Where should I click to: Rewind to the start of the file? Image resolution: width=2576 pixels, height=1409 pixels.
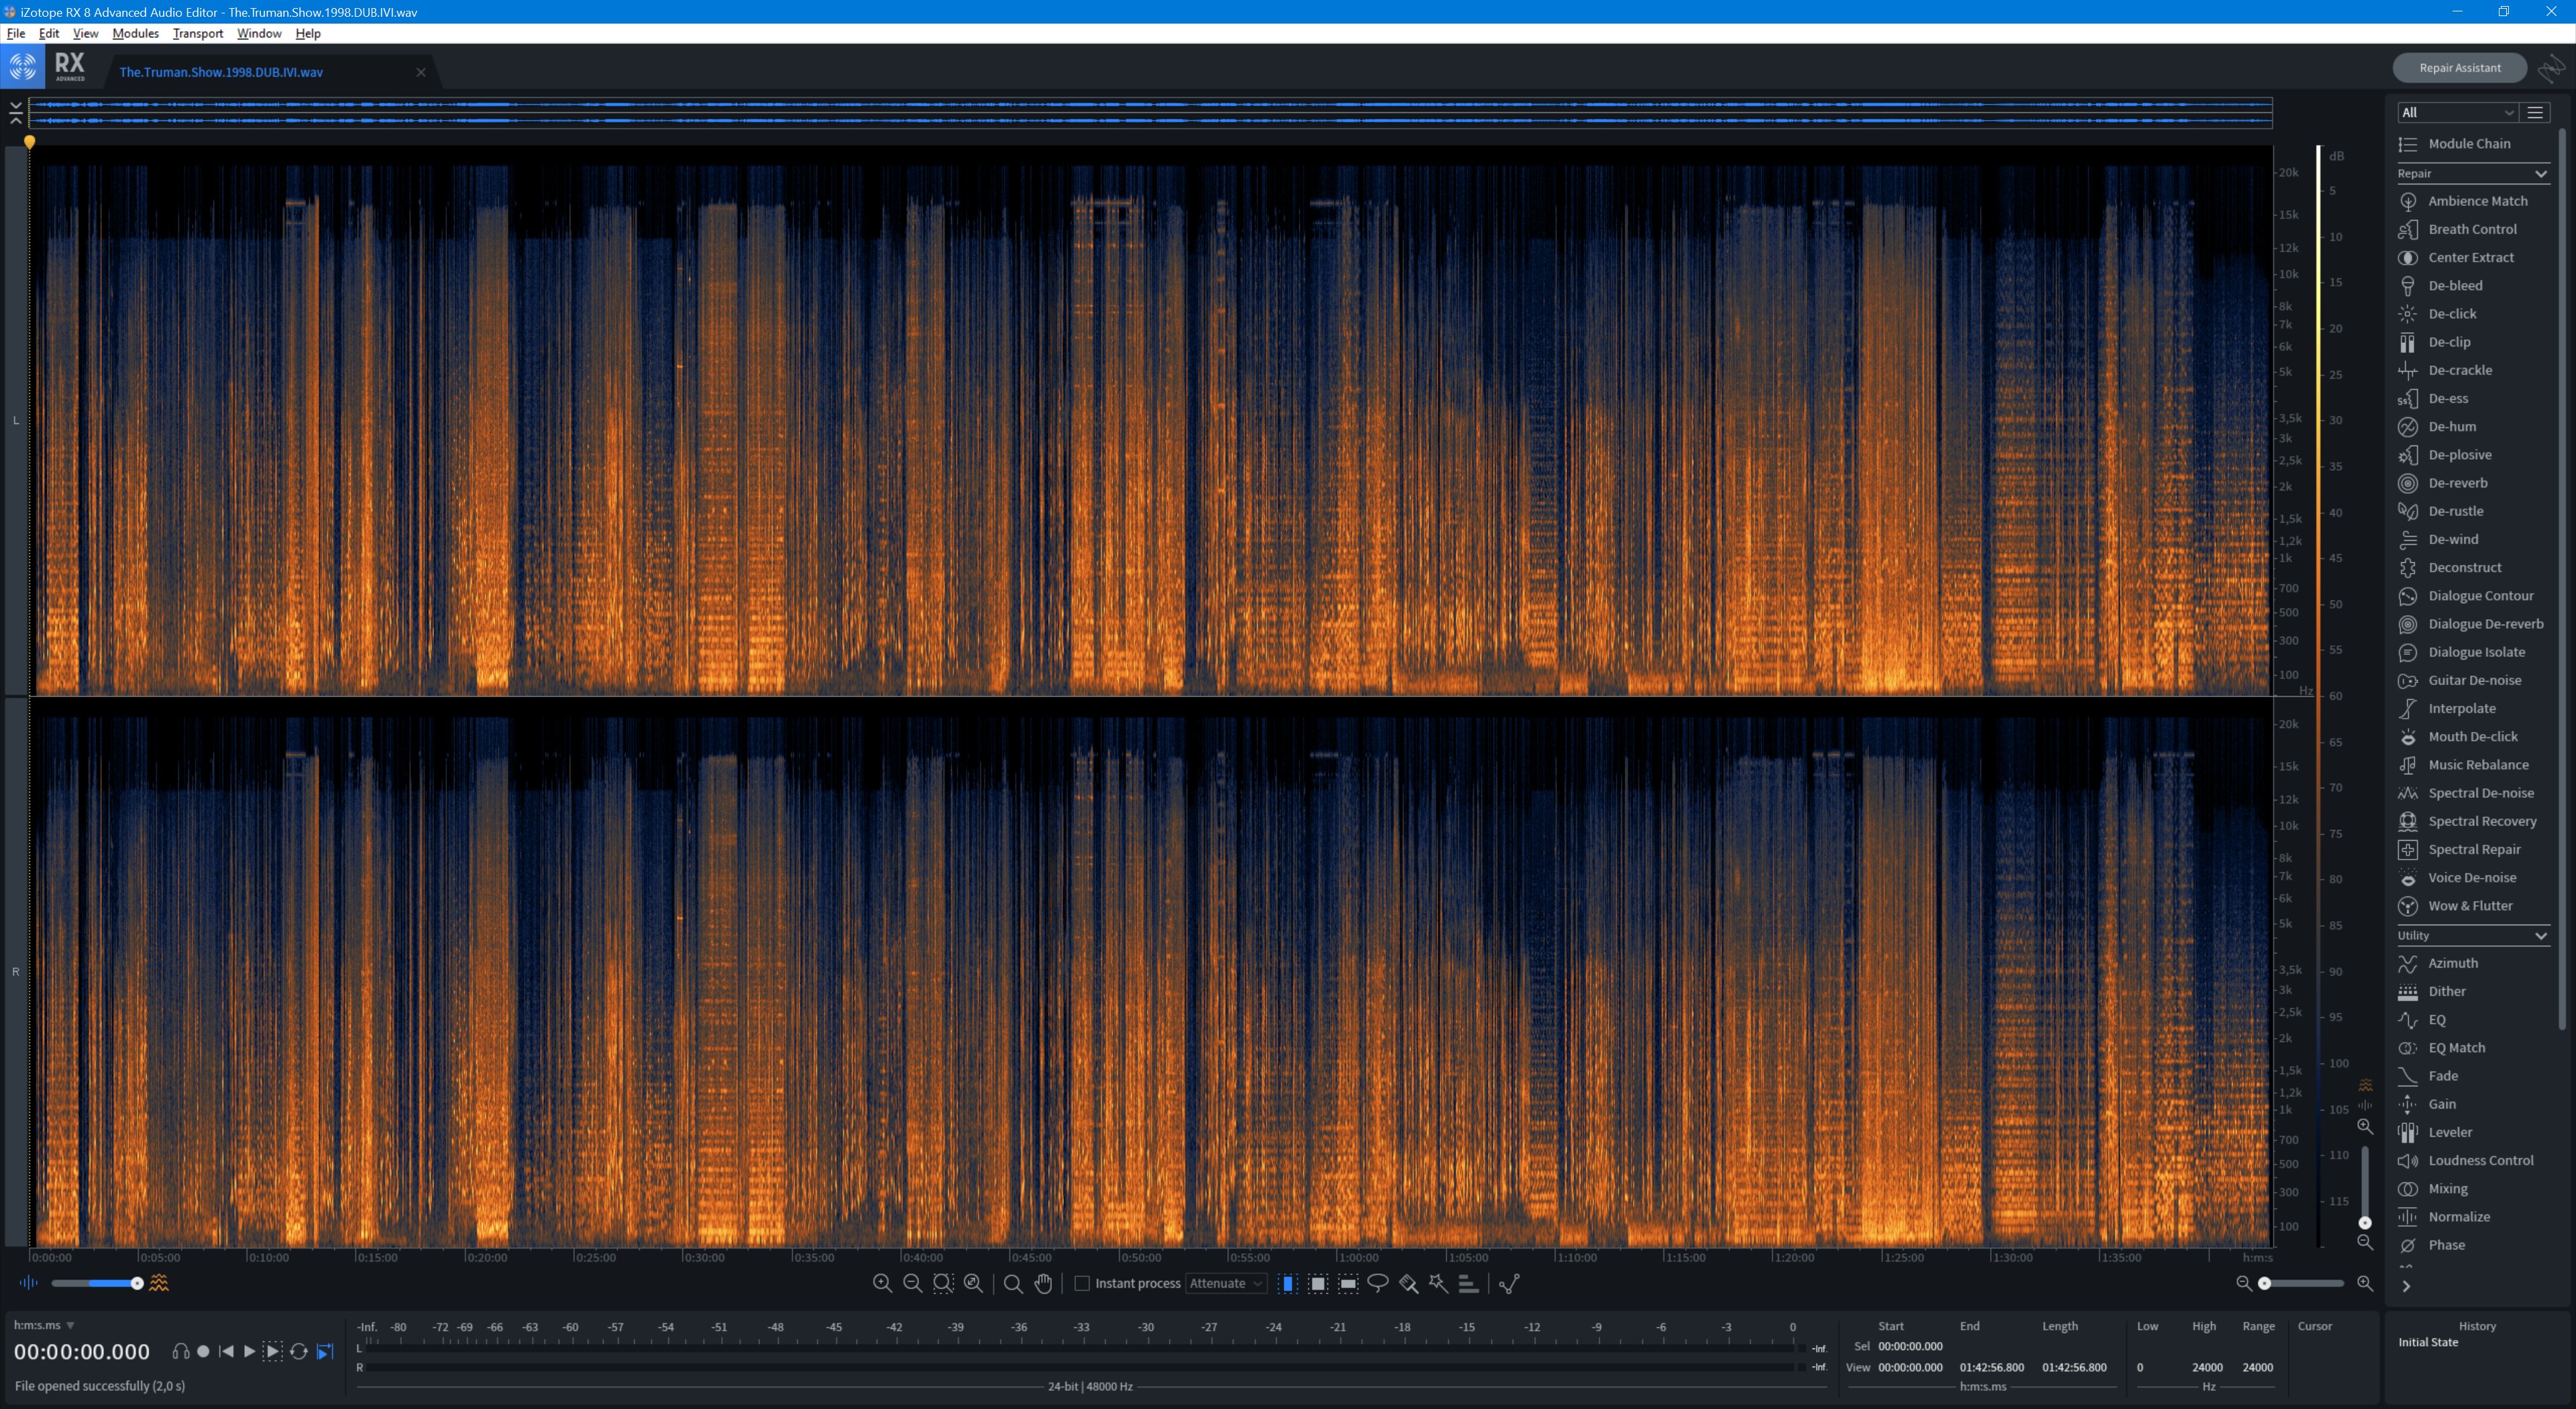coord(226,1351)
